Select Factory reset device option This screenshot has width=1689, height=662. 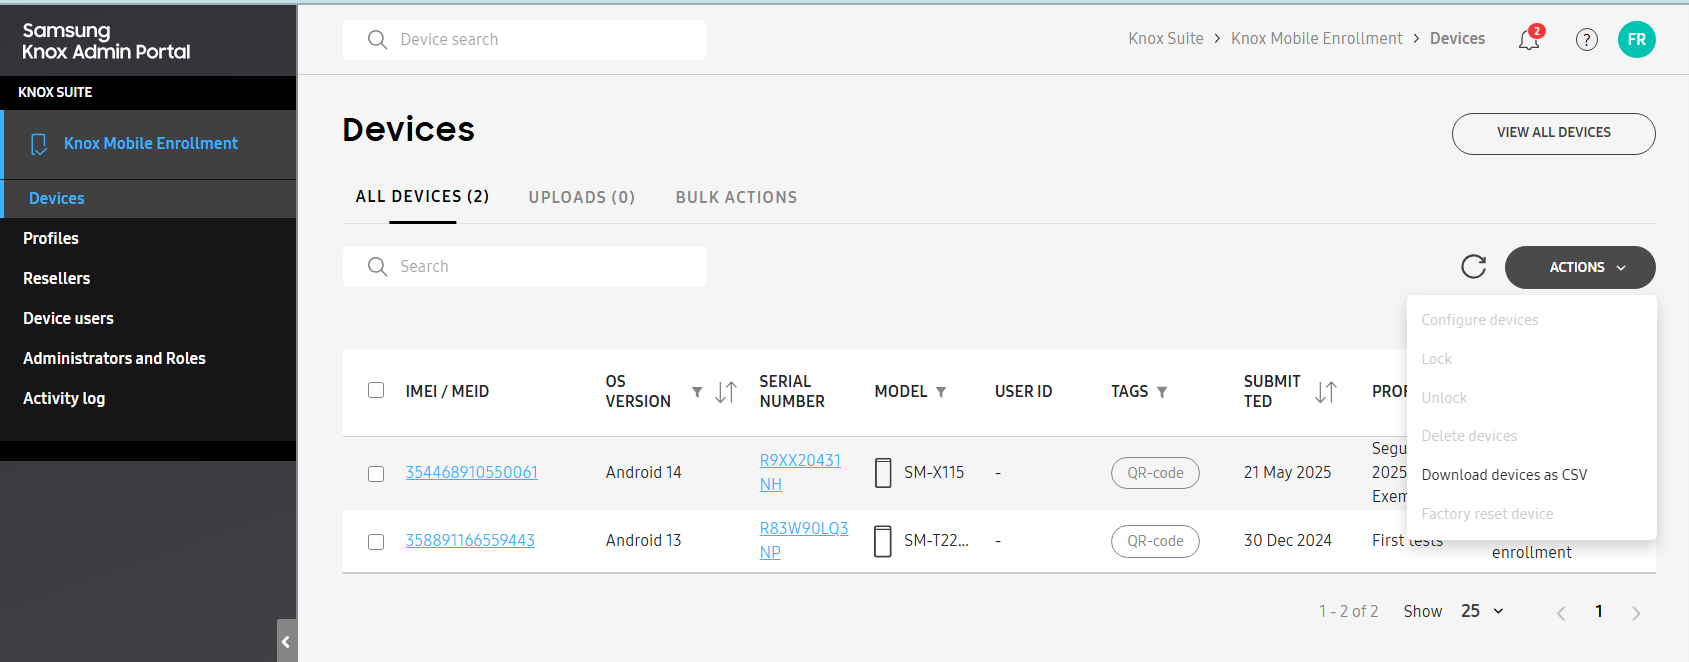pyautogui.click(x=1487, y=514)
